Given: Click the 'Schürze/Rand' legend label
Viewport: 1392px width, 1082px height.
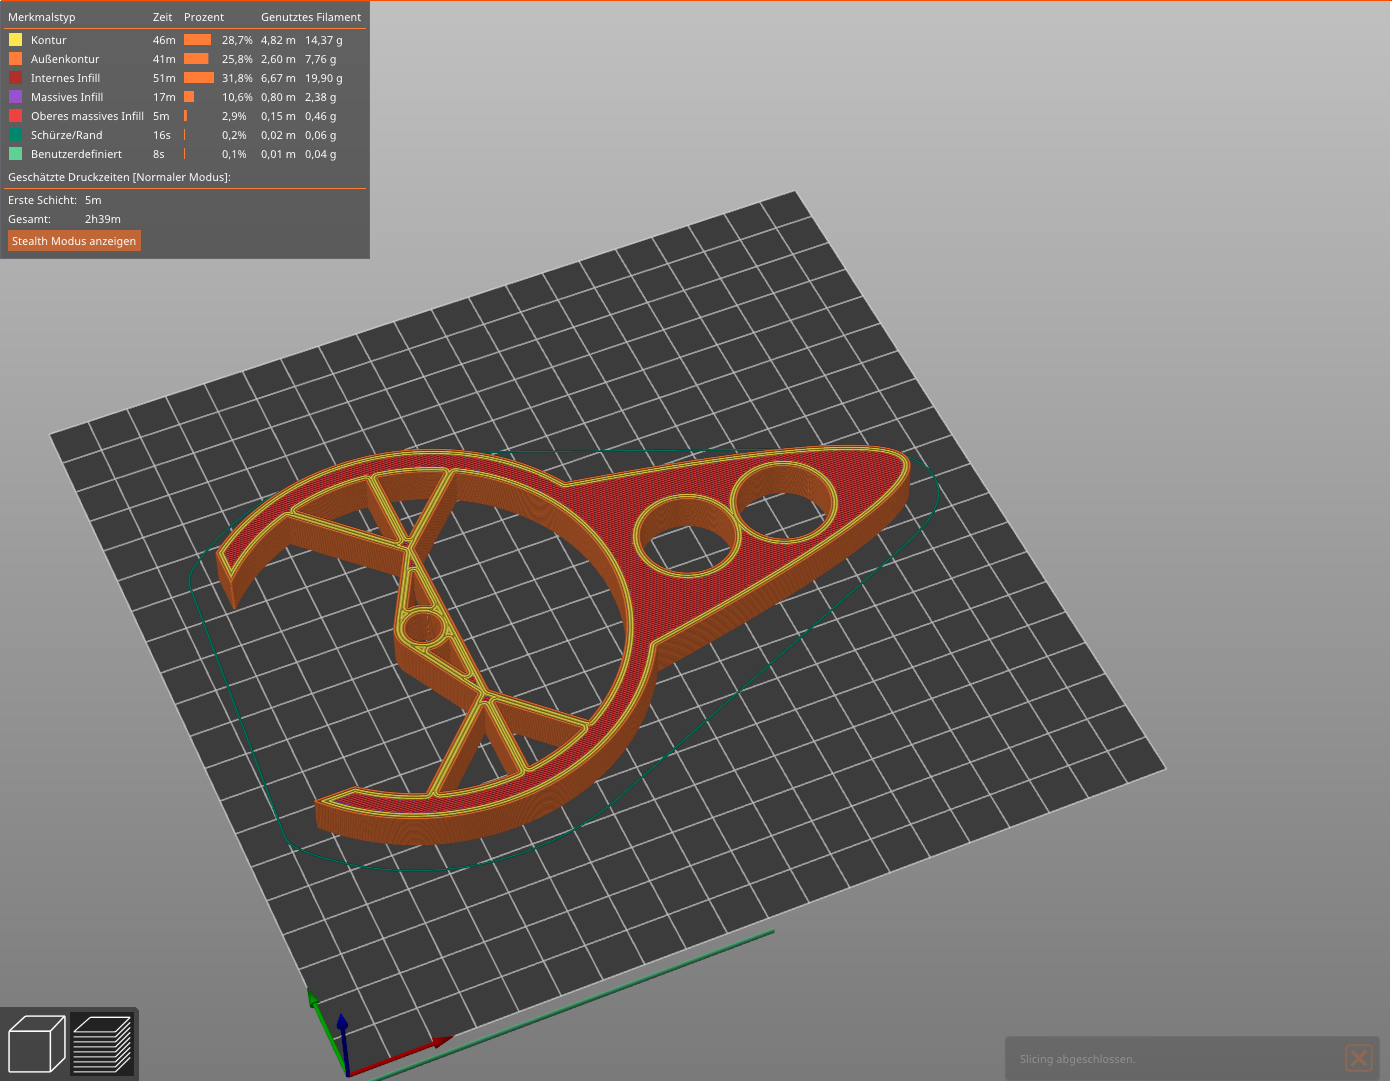Looking at the screenshot, I should tap(66, 135).
